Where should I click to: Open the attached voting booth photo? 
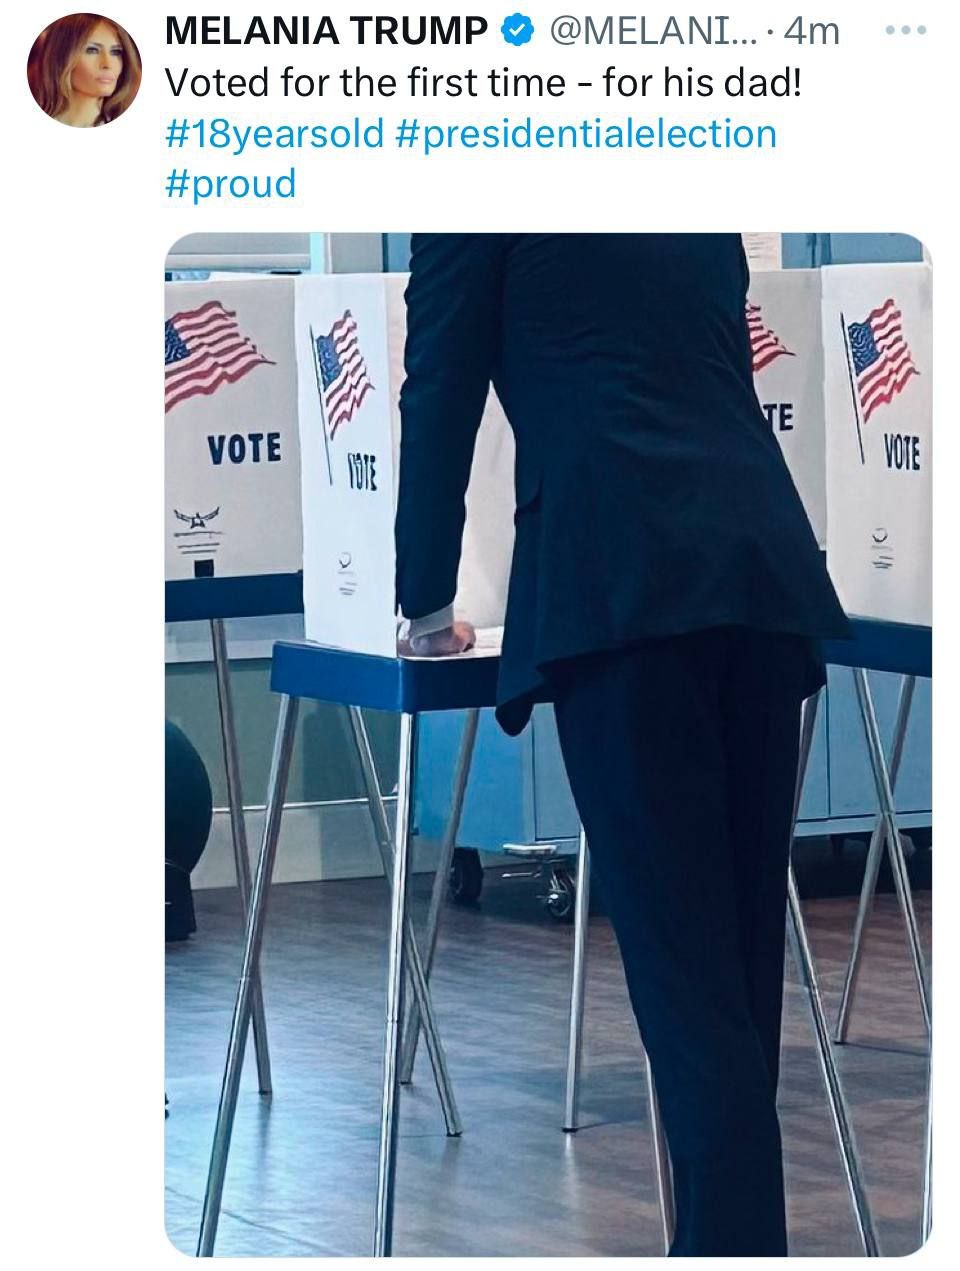click(x=548, y=744)
